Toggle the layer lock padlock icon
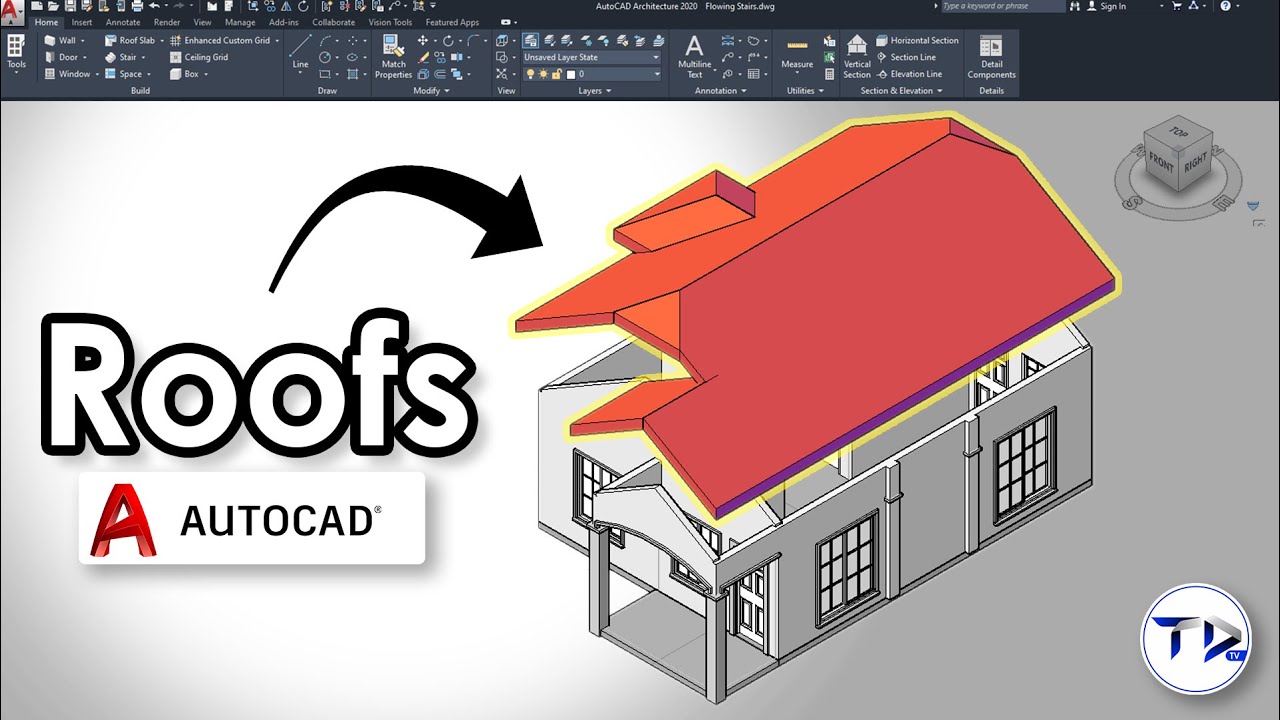1280x720 pixels. (x=556, y=74)
